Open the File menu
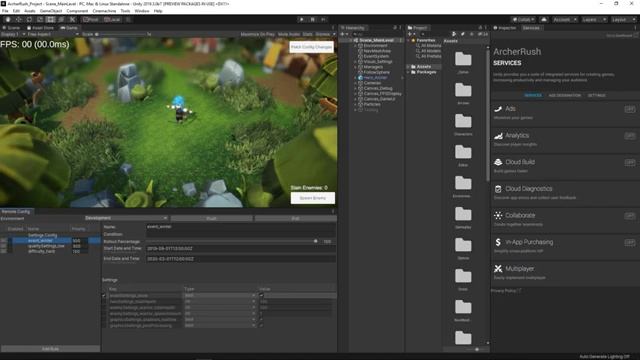The image size is (640, 360). click(x=5, y=11)
